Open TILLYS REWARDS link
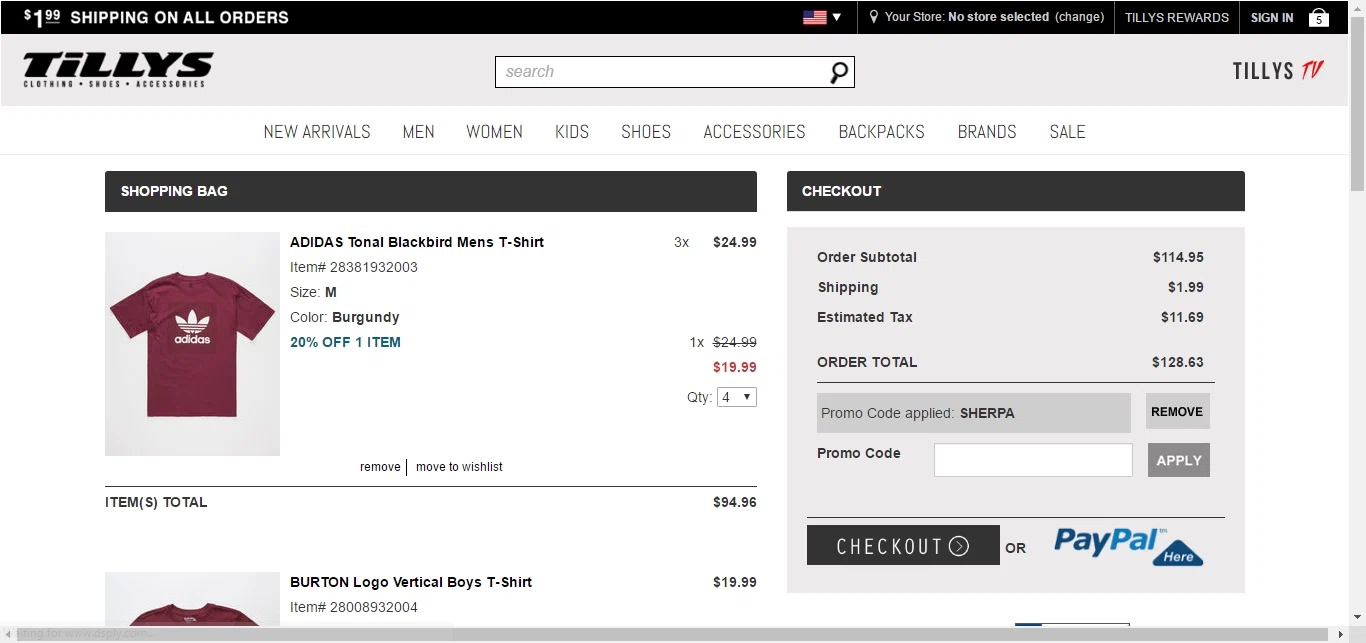Screen dimensions: 1366x643 1177,17
